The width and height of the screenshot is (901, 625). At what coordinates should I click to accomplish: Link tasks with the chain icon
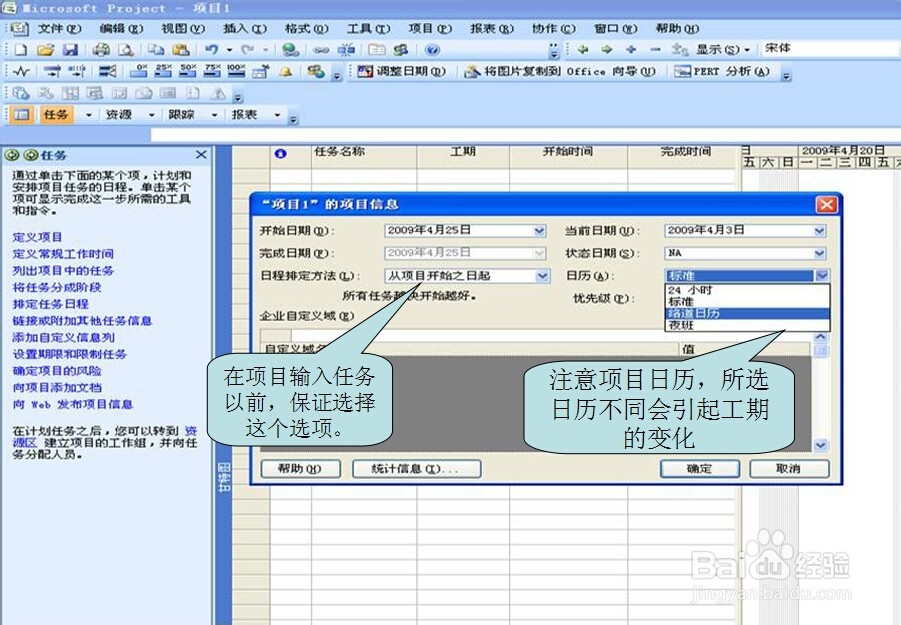[x=321, y=50]
